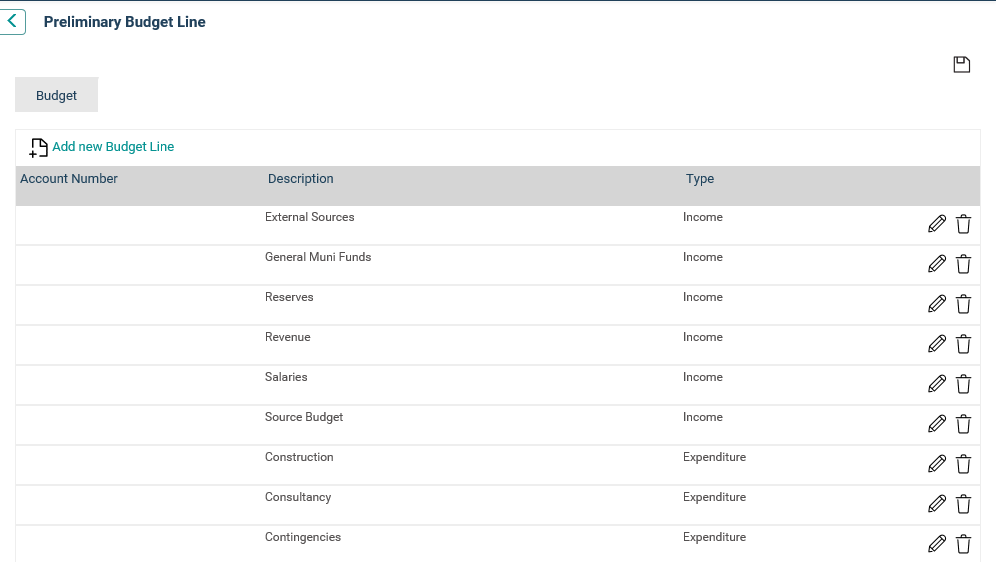The height and width of the screenshot is (562, 996).
Task: Delete the Consultancy row
Action: click(964, 504)
